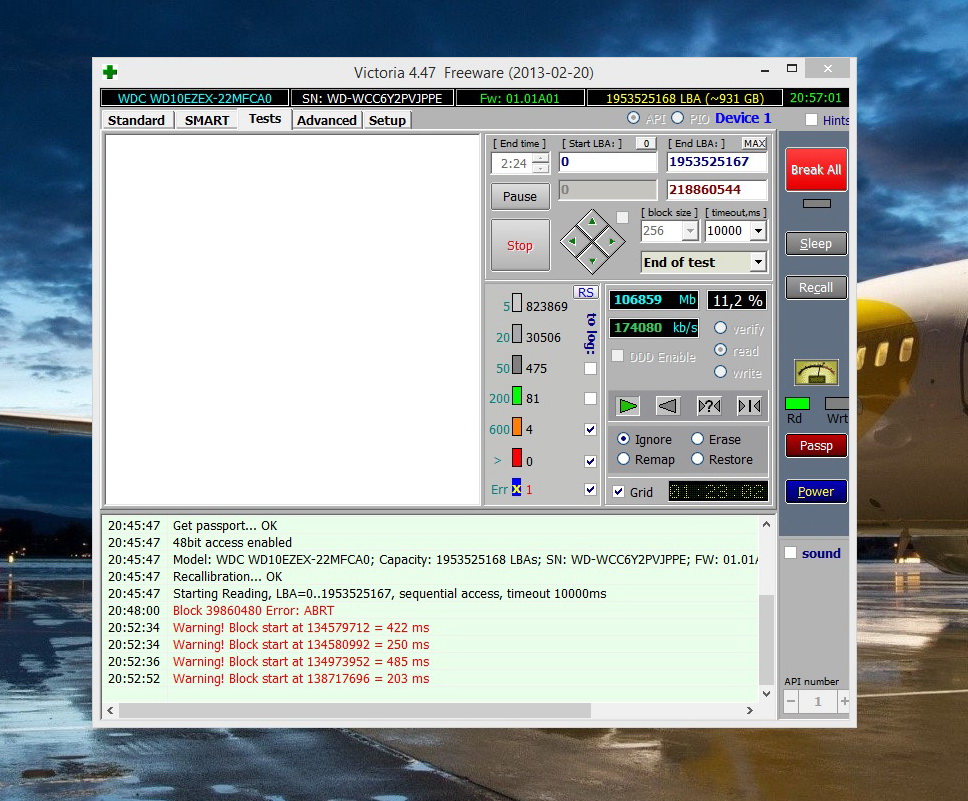Enable the sound checkbox

790,553
